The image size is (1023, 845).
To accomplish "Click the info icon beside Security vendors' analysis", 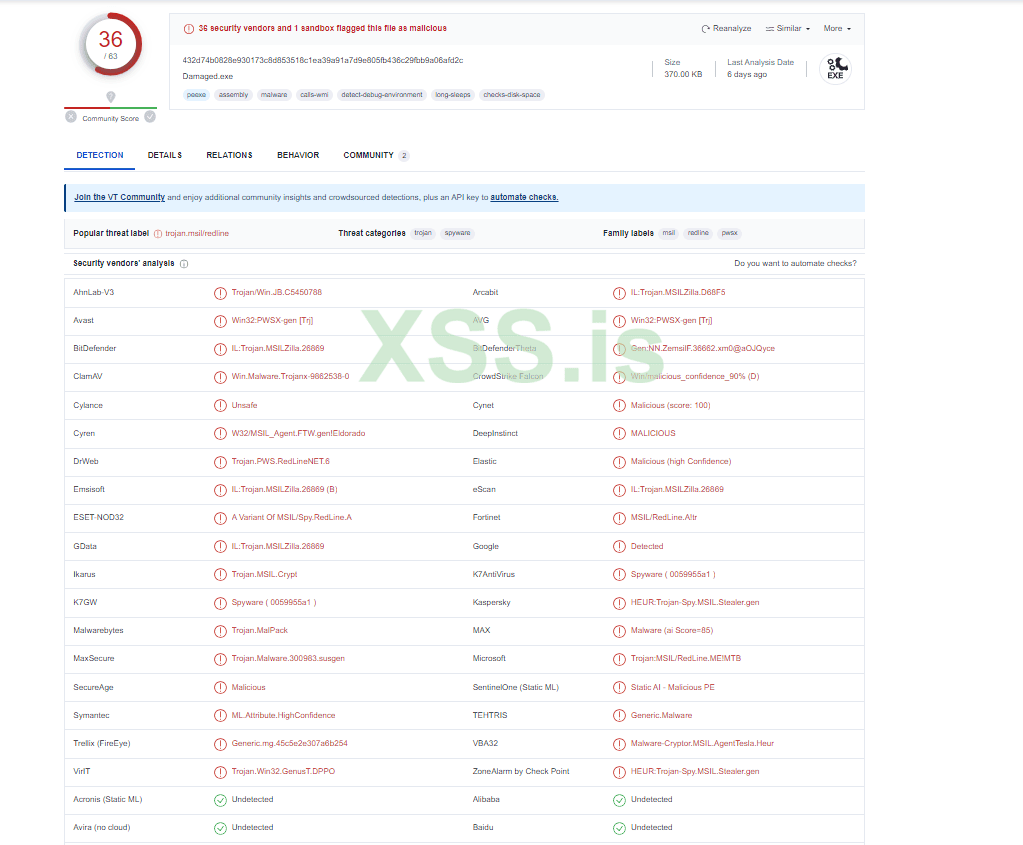I will [x=184, y=264].
